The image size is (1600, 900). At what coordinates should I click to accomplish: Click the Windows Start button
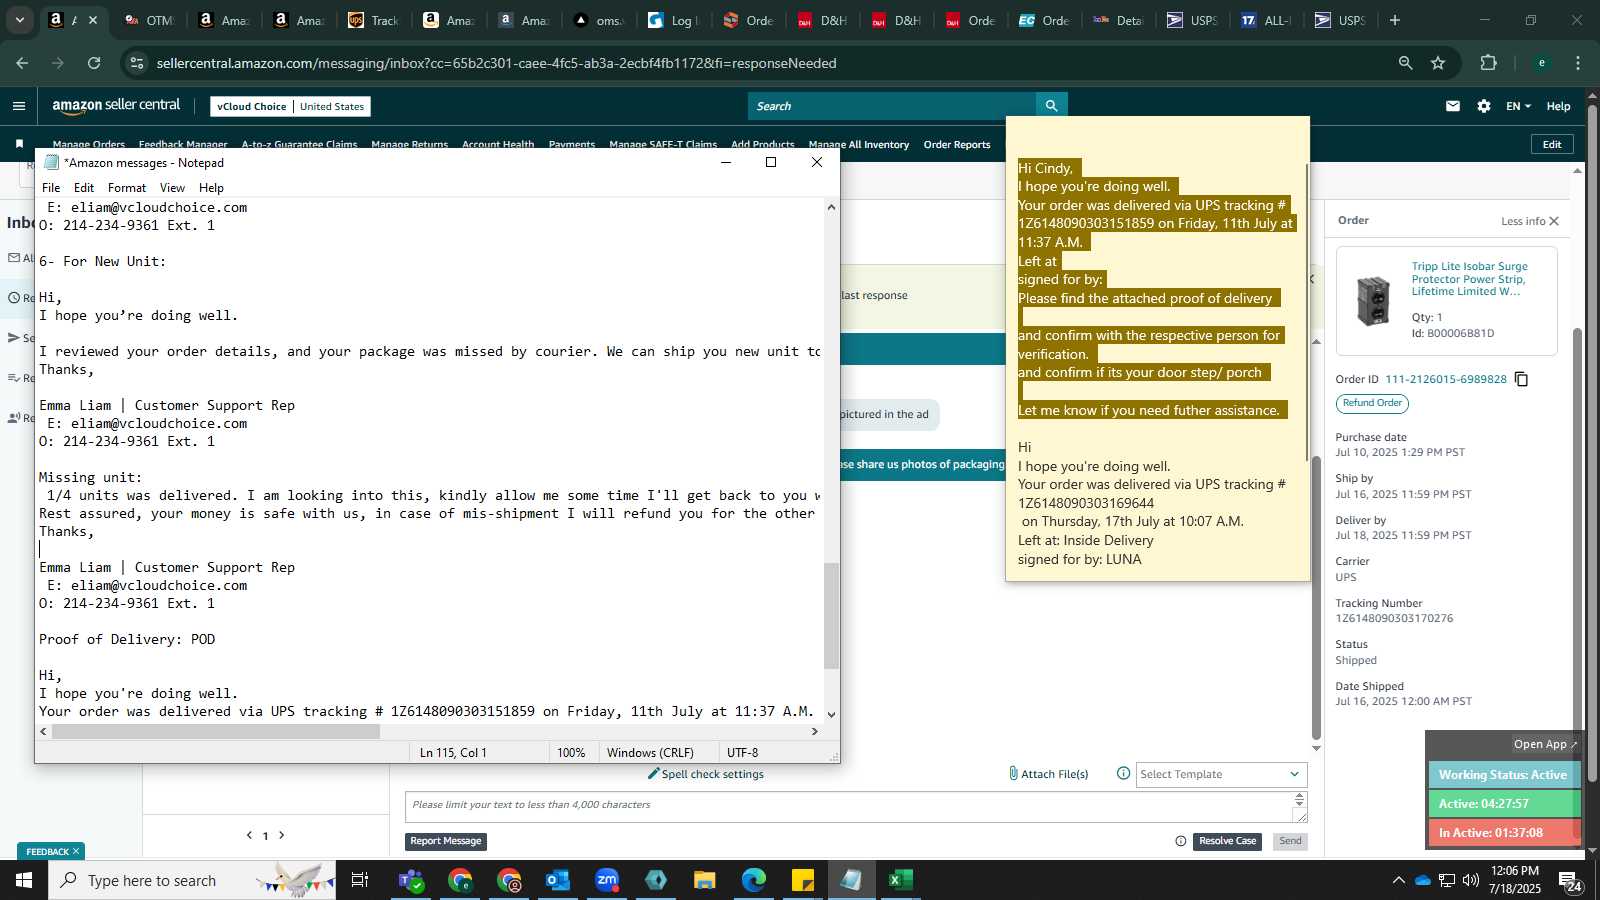pyautogui.click(x=24, y=880)
